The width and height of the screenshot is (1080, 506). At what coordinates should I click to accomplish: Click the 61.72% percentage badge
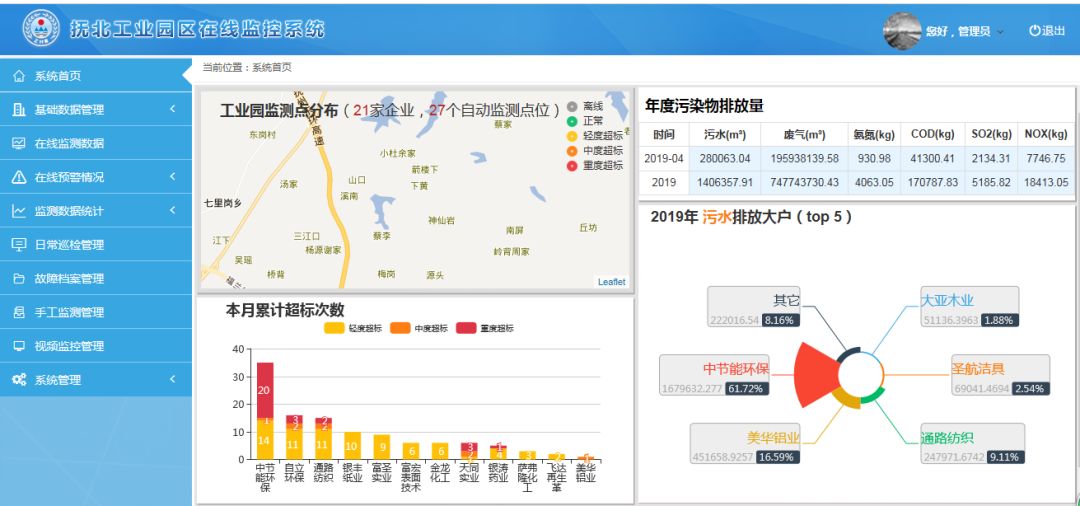point(747,388)
